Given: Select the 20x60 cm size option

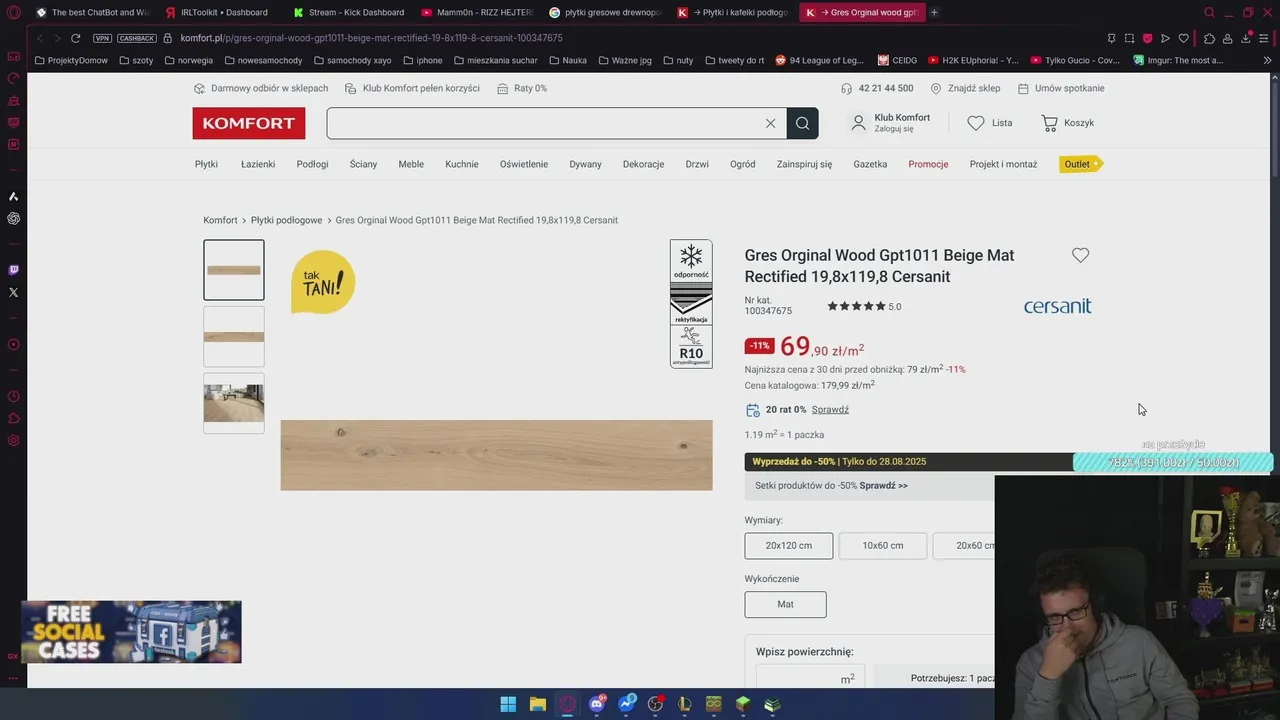Looking at the screenshot, I should [965, 546].
